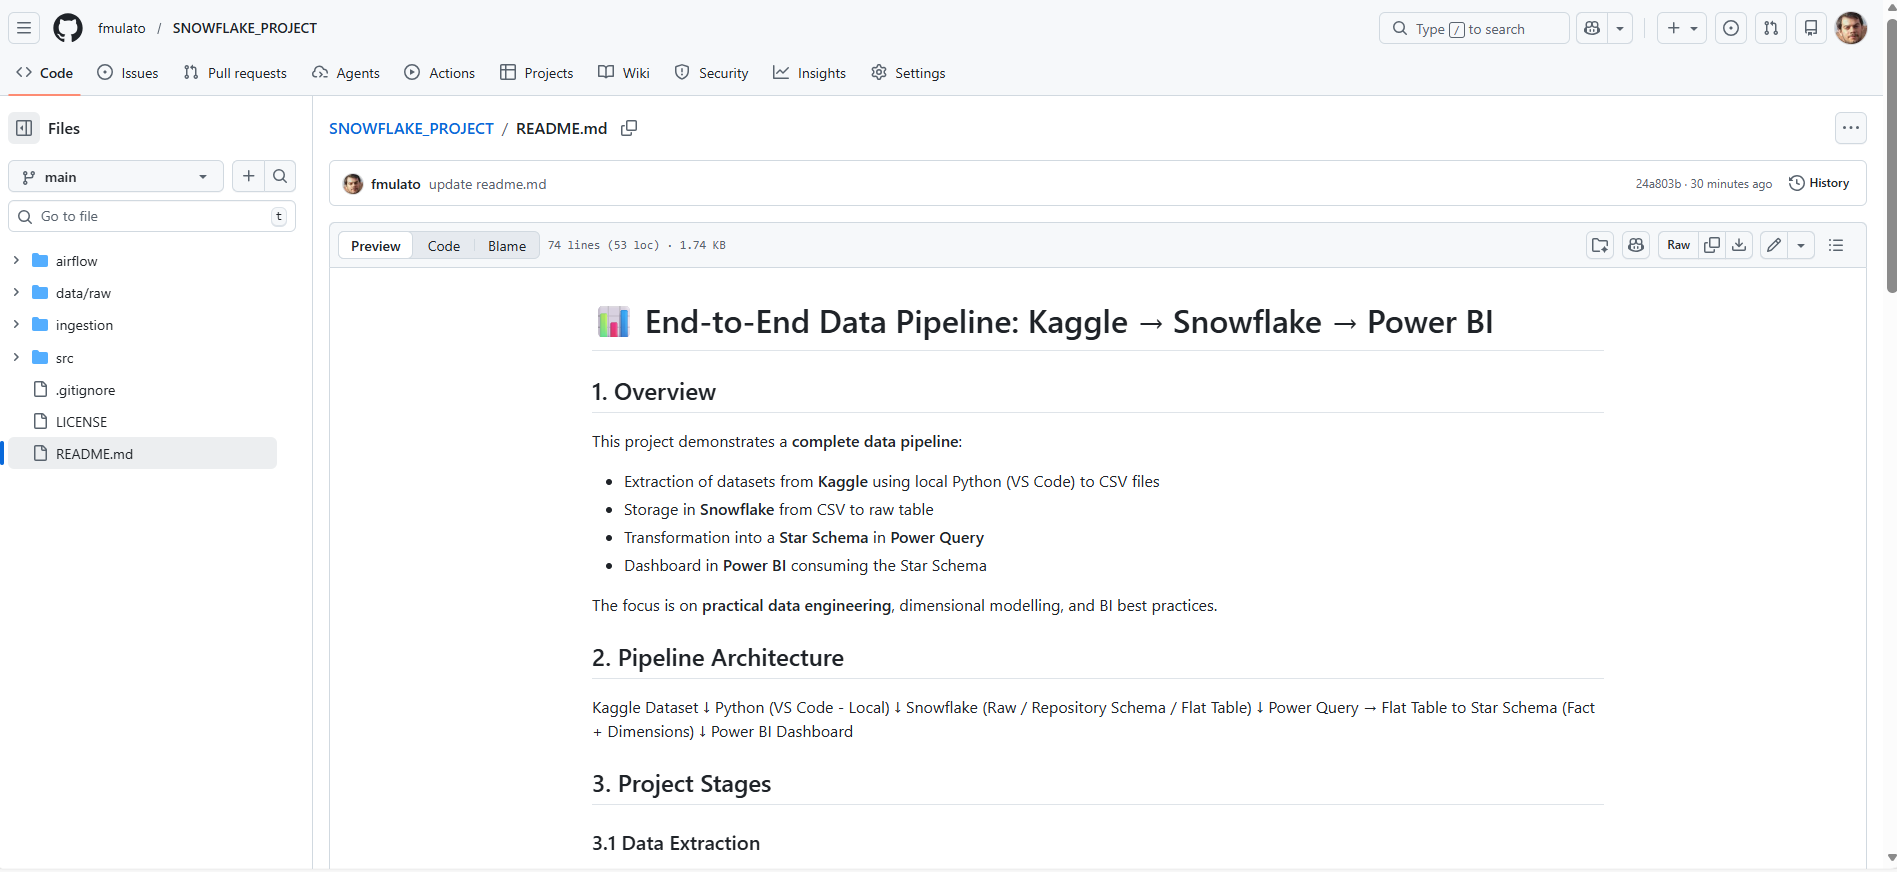Open your pull requests list icon

tap(1771, 28)
